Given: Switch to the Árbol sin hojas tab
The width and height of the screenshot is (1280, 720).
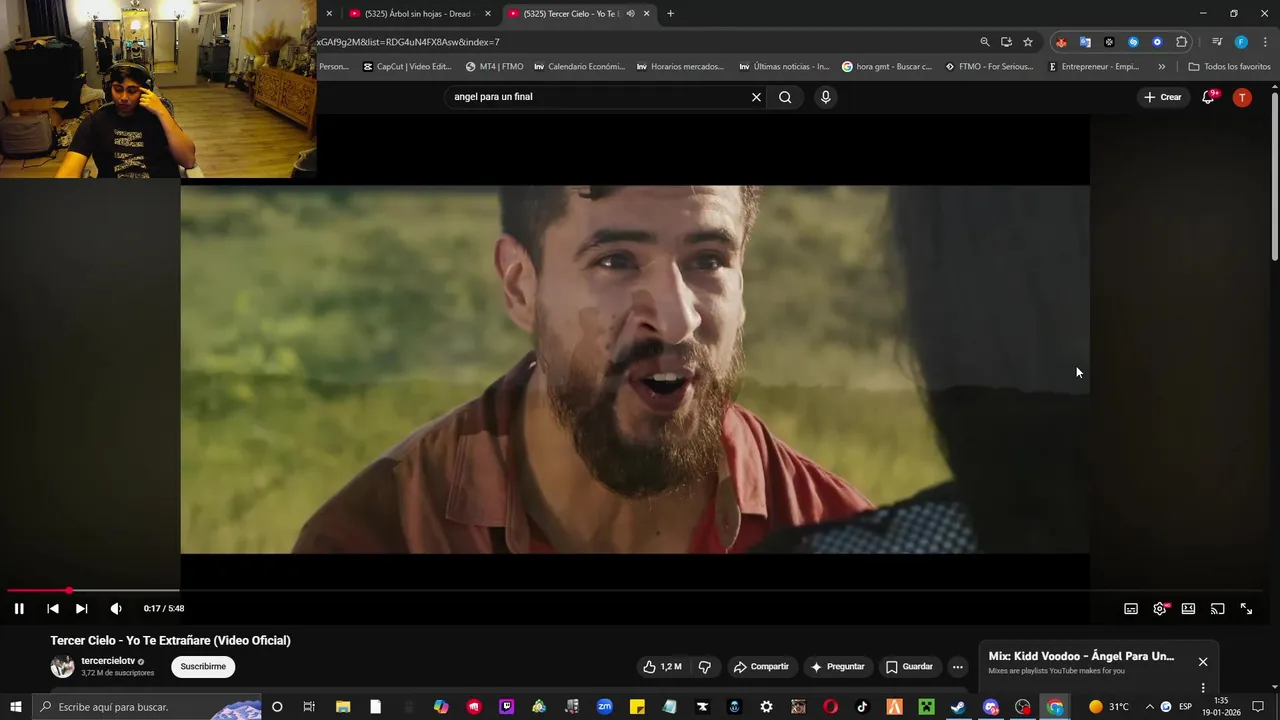Looking at the screenshot, I should tap(418, 14).
